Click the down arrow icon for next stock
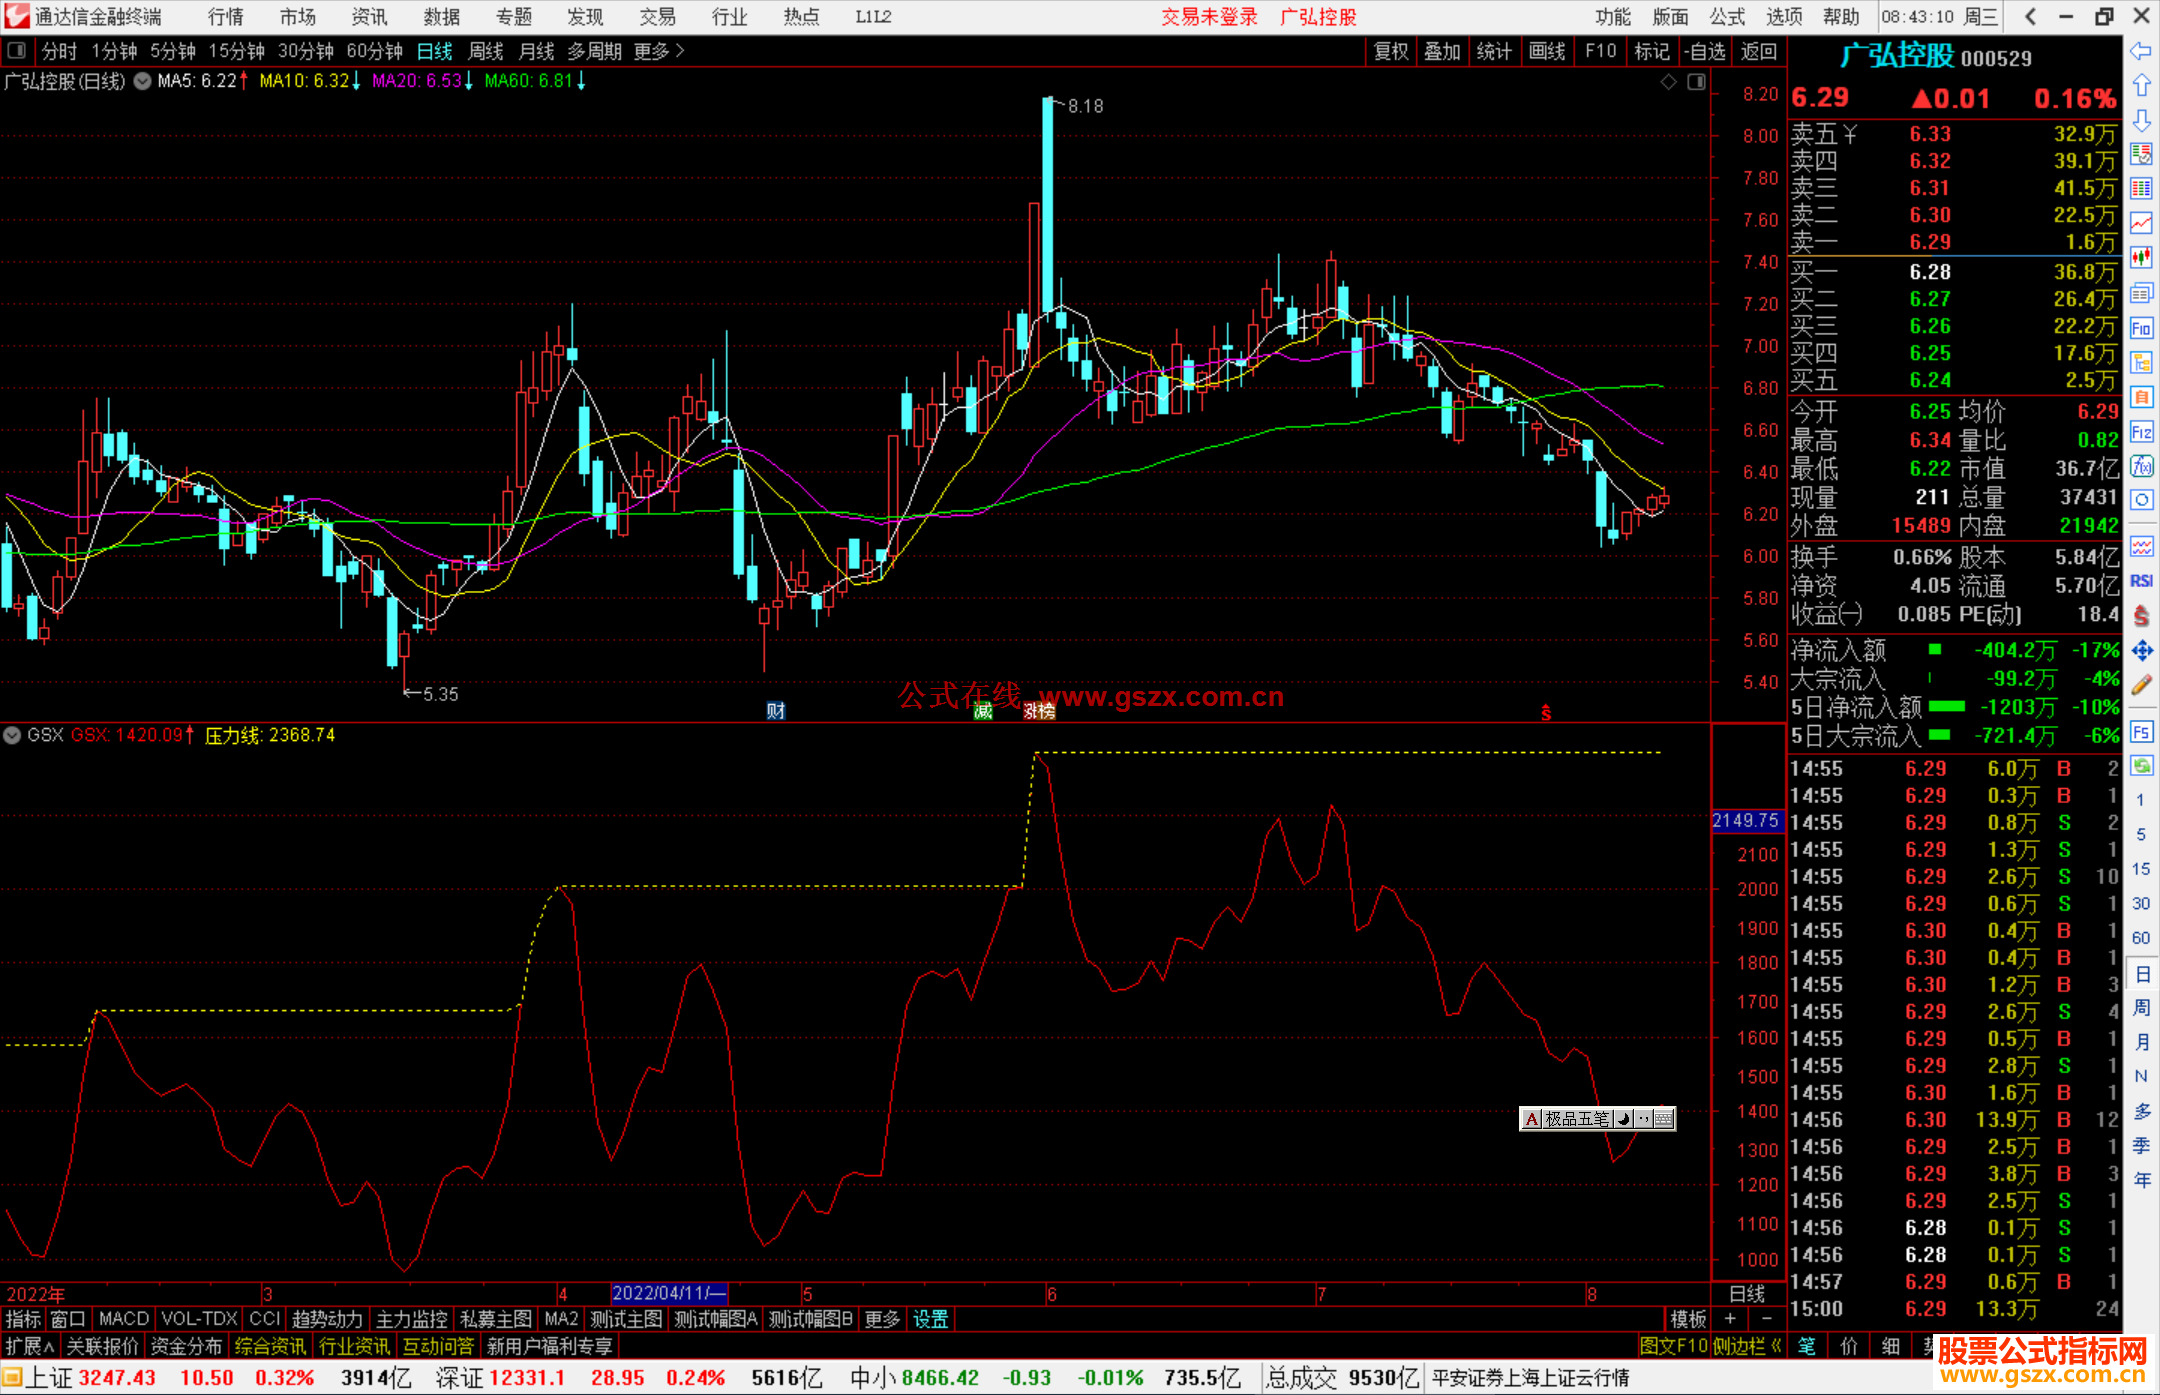The width and height of the screenshot is (2160, 1395). pyautogui.click(x=2141, y=120)
